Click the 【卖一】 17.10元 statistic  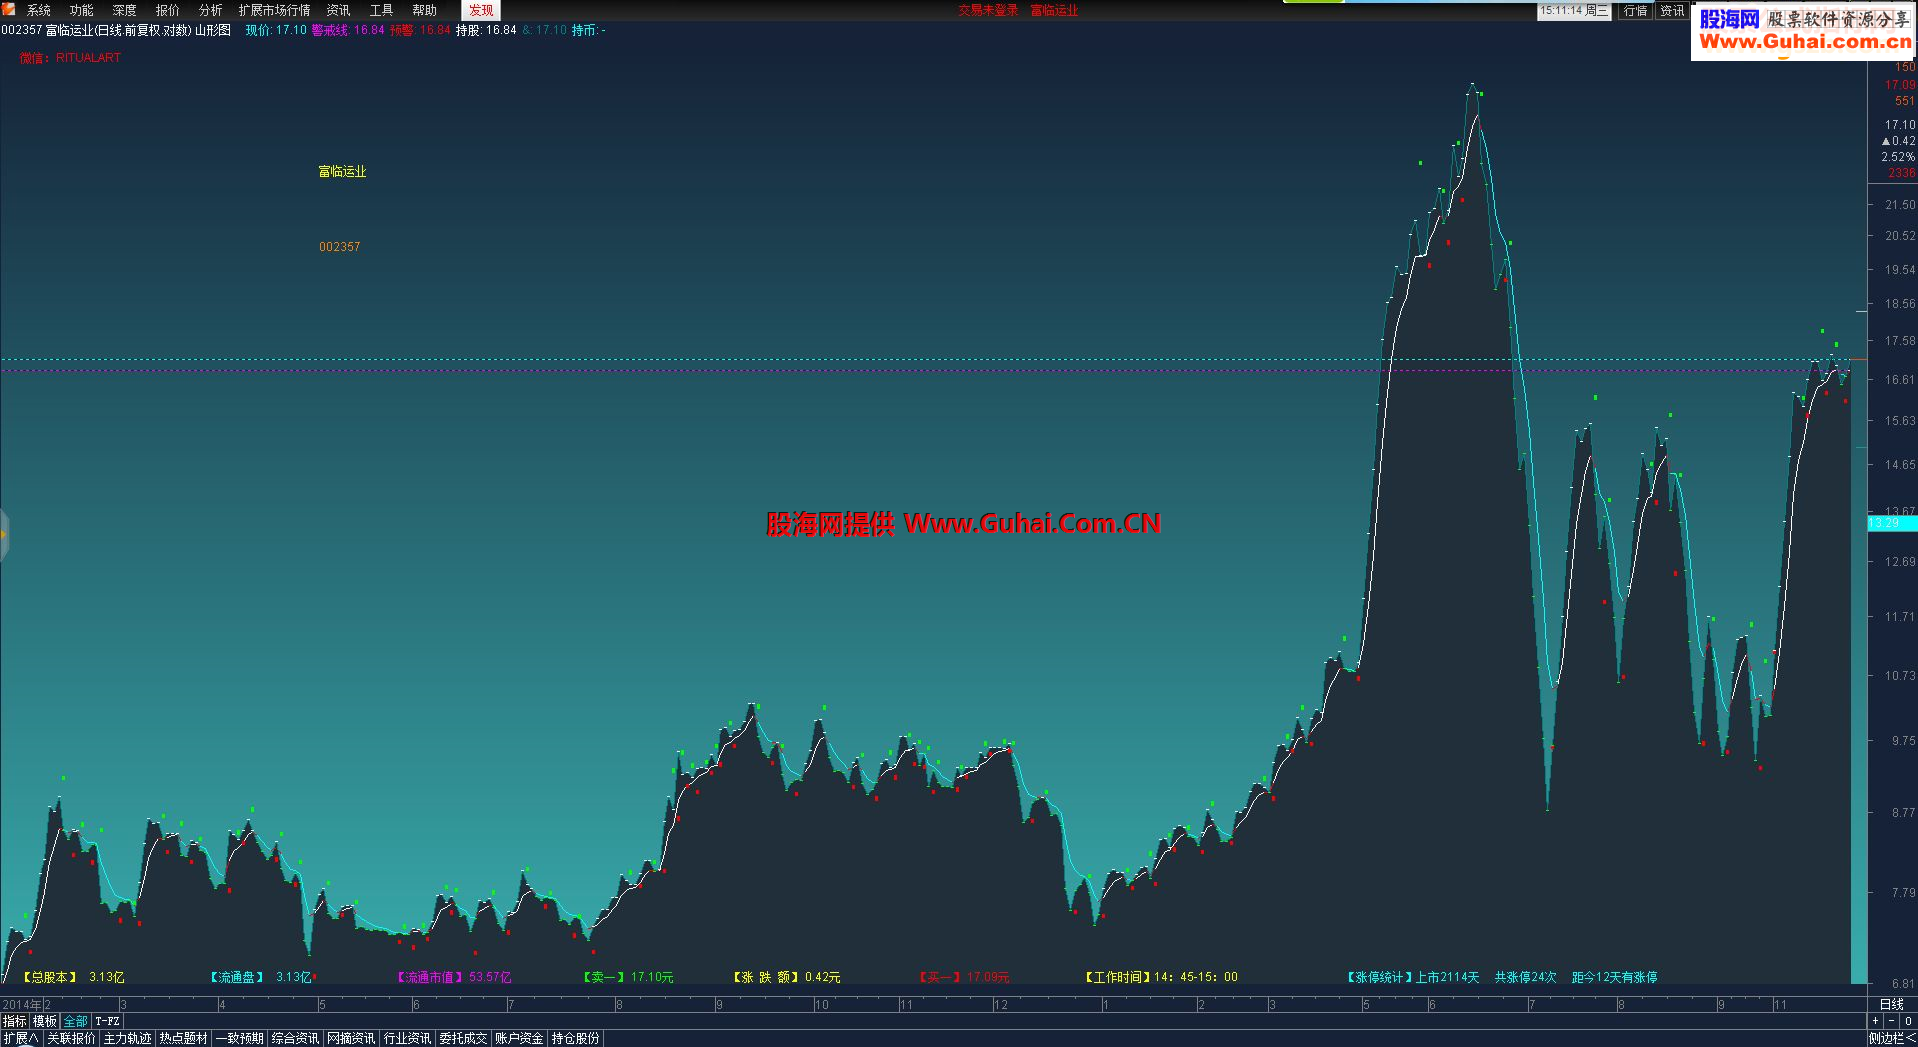628,977
